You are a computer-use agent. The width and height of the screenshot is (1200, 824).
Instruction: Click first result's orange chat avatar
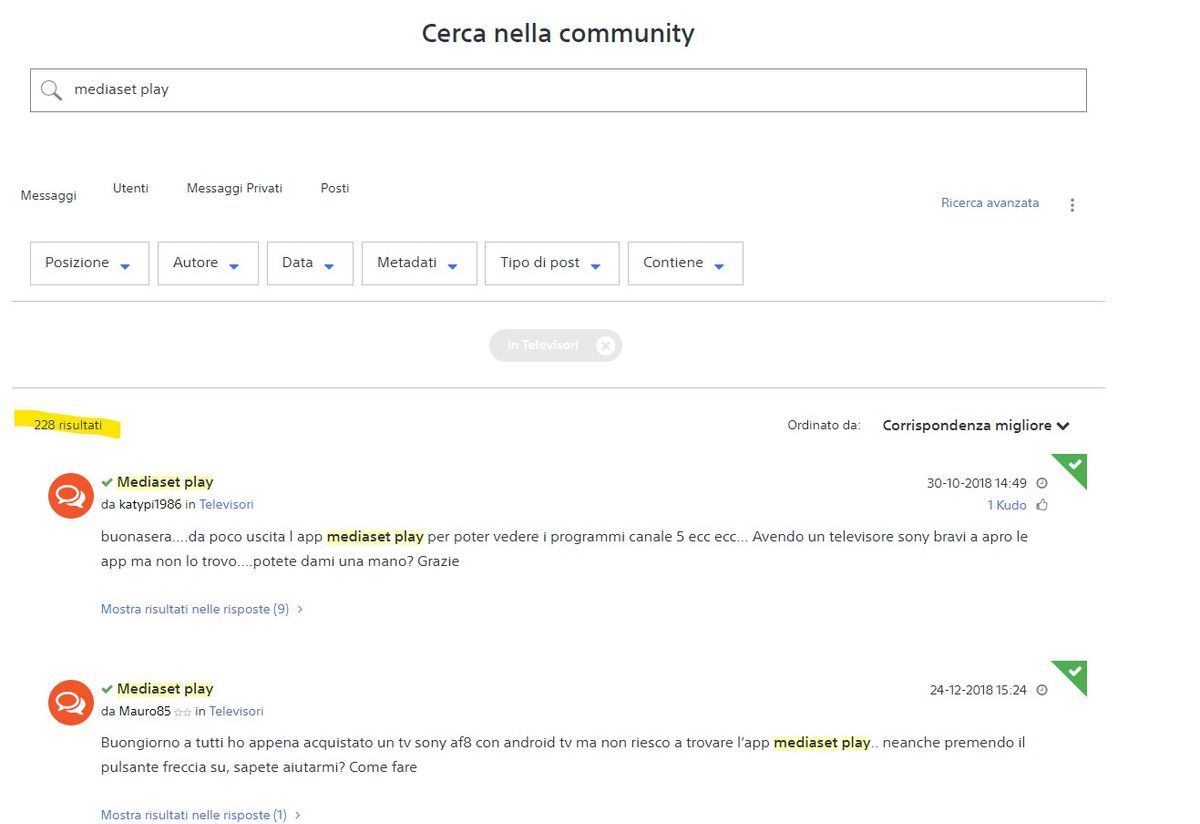click(70, 496)
